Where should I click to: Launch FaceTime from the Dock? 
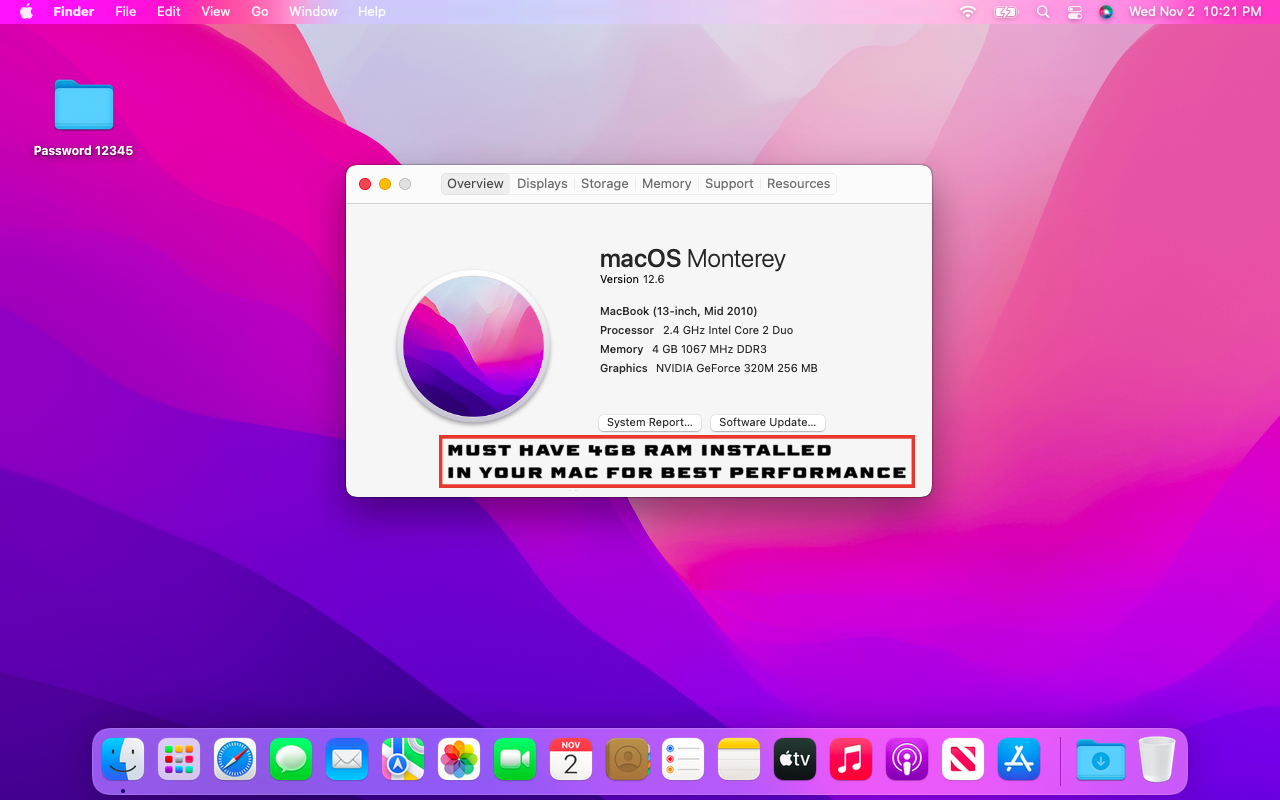click(x=515, y=760)
